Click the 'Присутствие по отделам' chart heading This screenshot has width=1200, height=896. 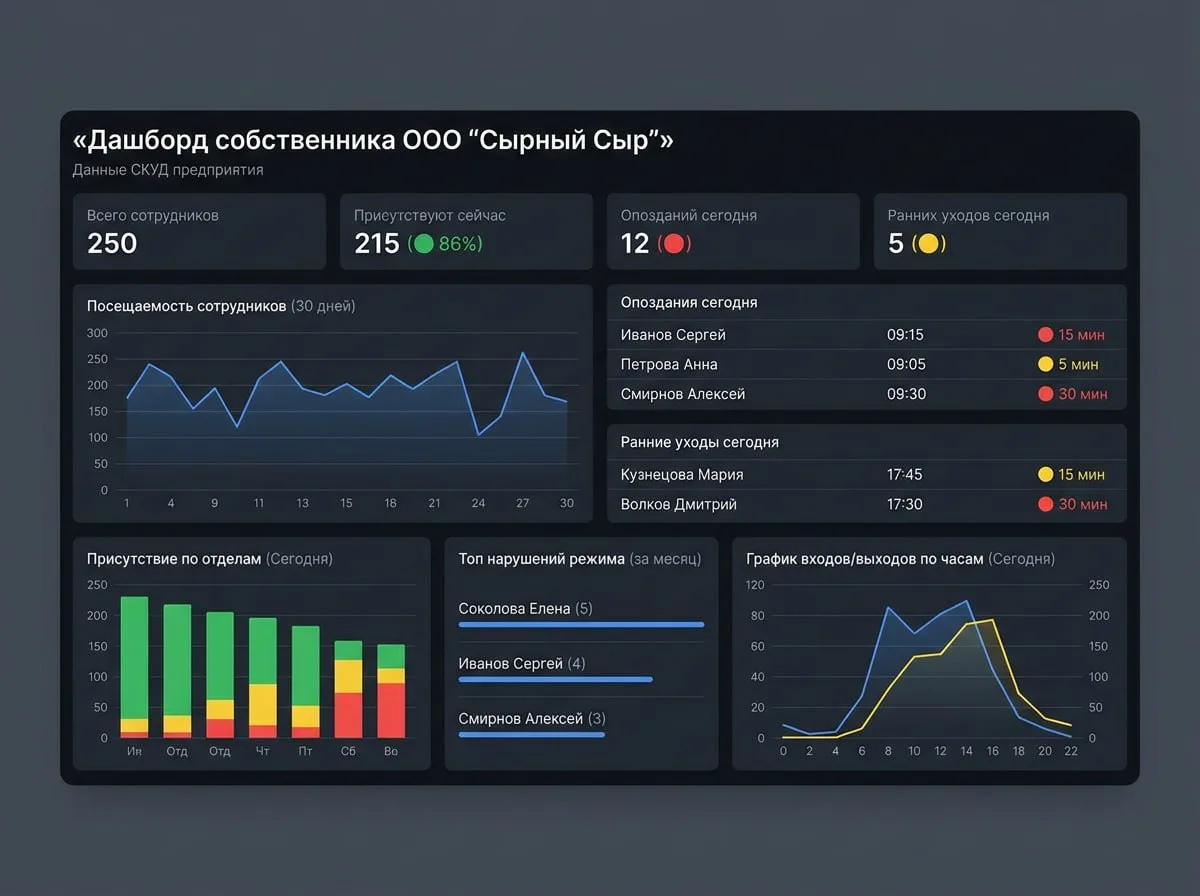pyautogui.click(x=210, y=559)
